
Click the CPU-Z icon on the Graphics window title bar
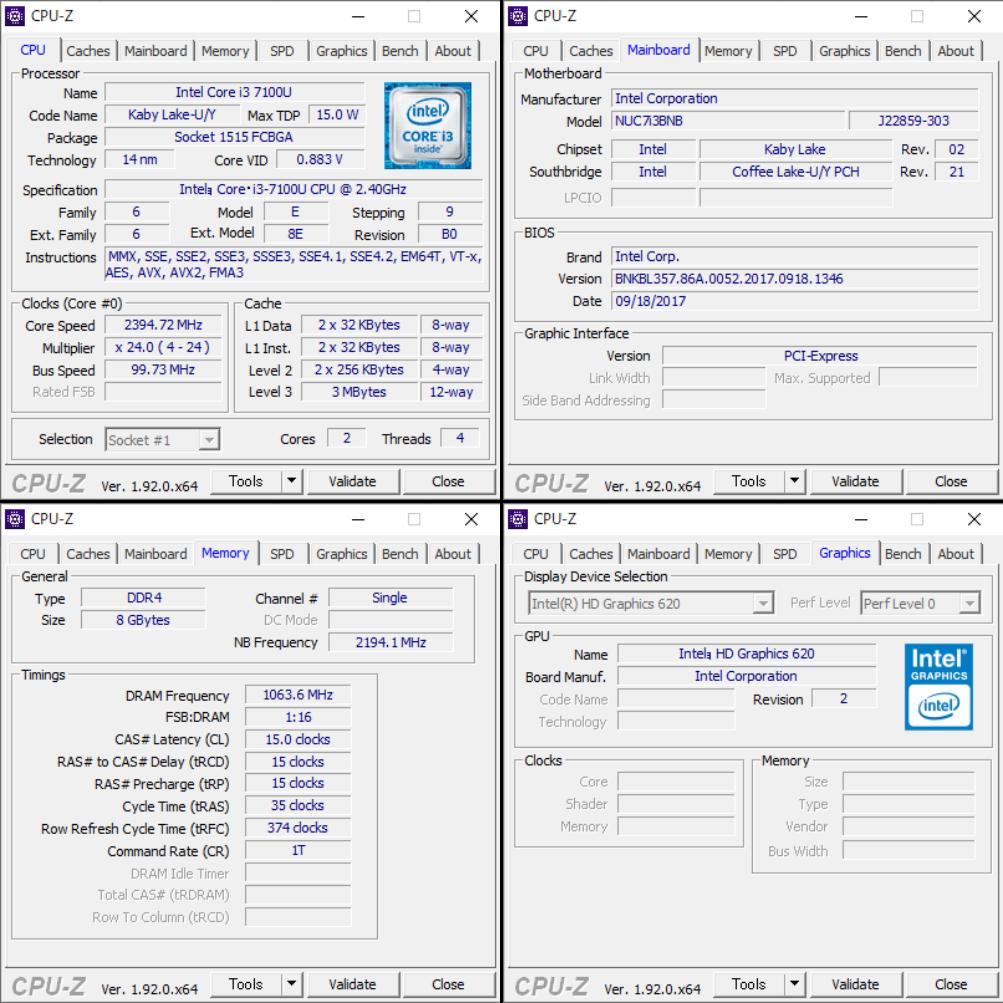pos(517,519)
